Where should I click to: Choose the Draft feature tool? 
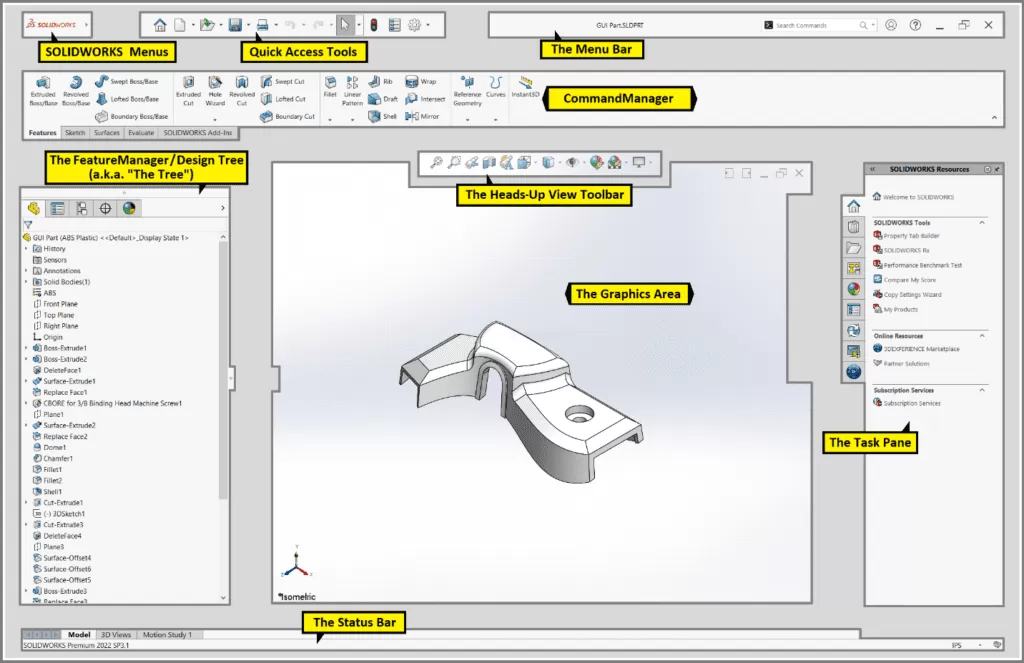[383, 99]
